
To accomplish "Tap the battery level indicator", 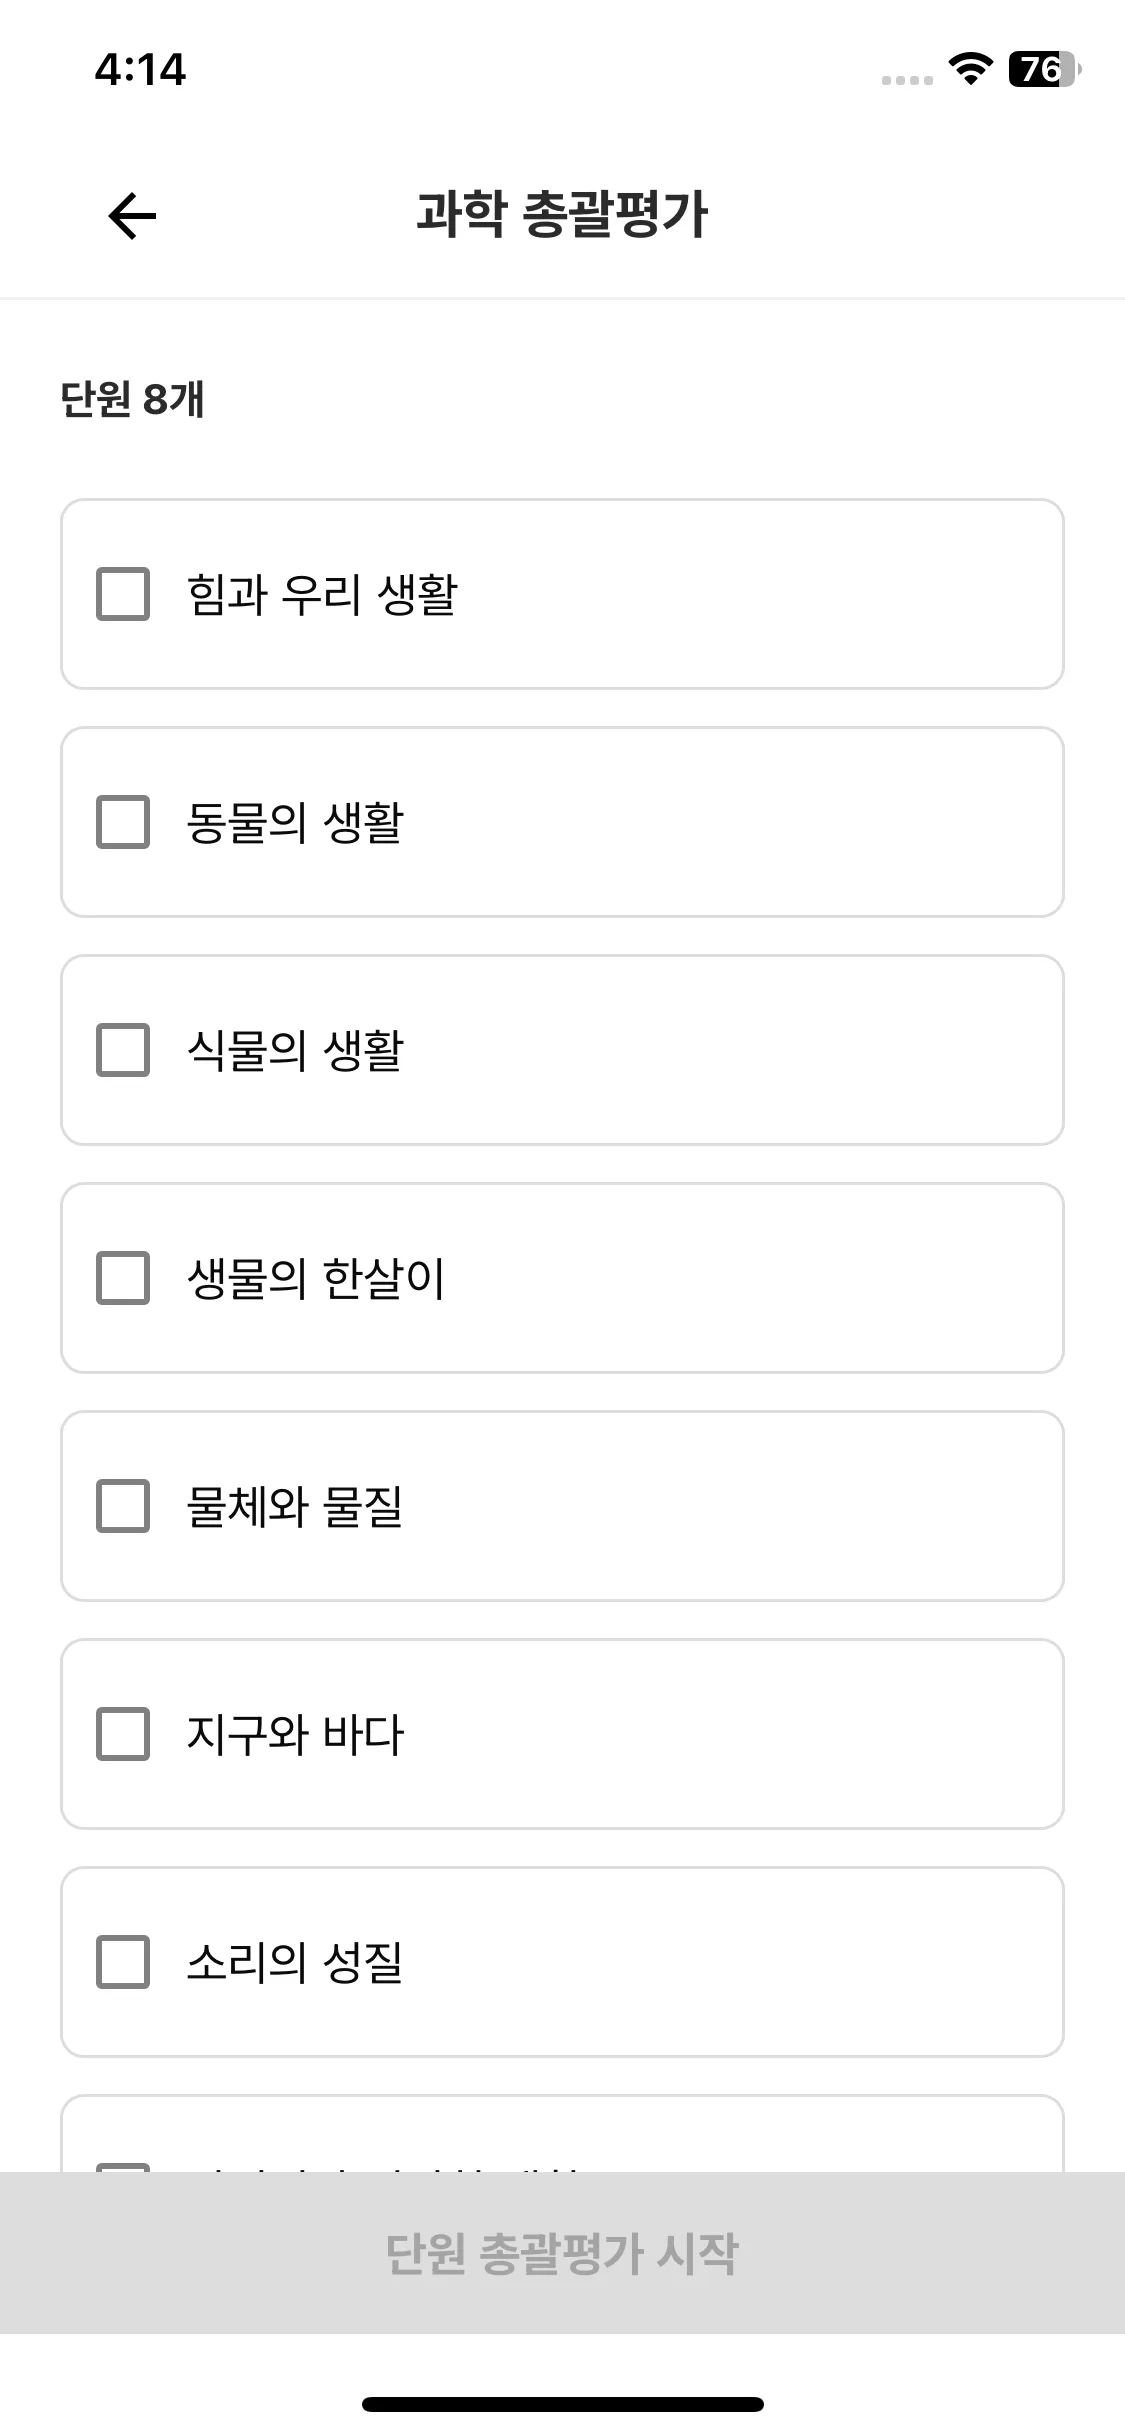I will tap(1044, 69).
